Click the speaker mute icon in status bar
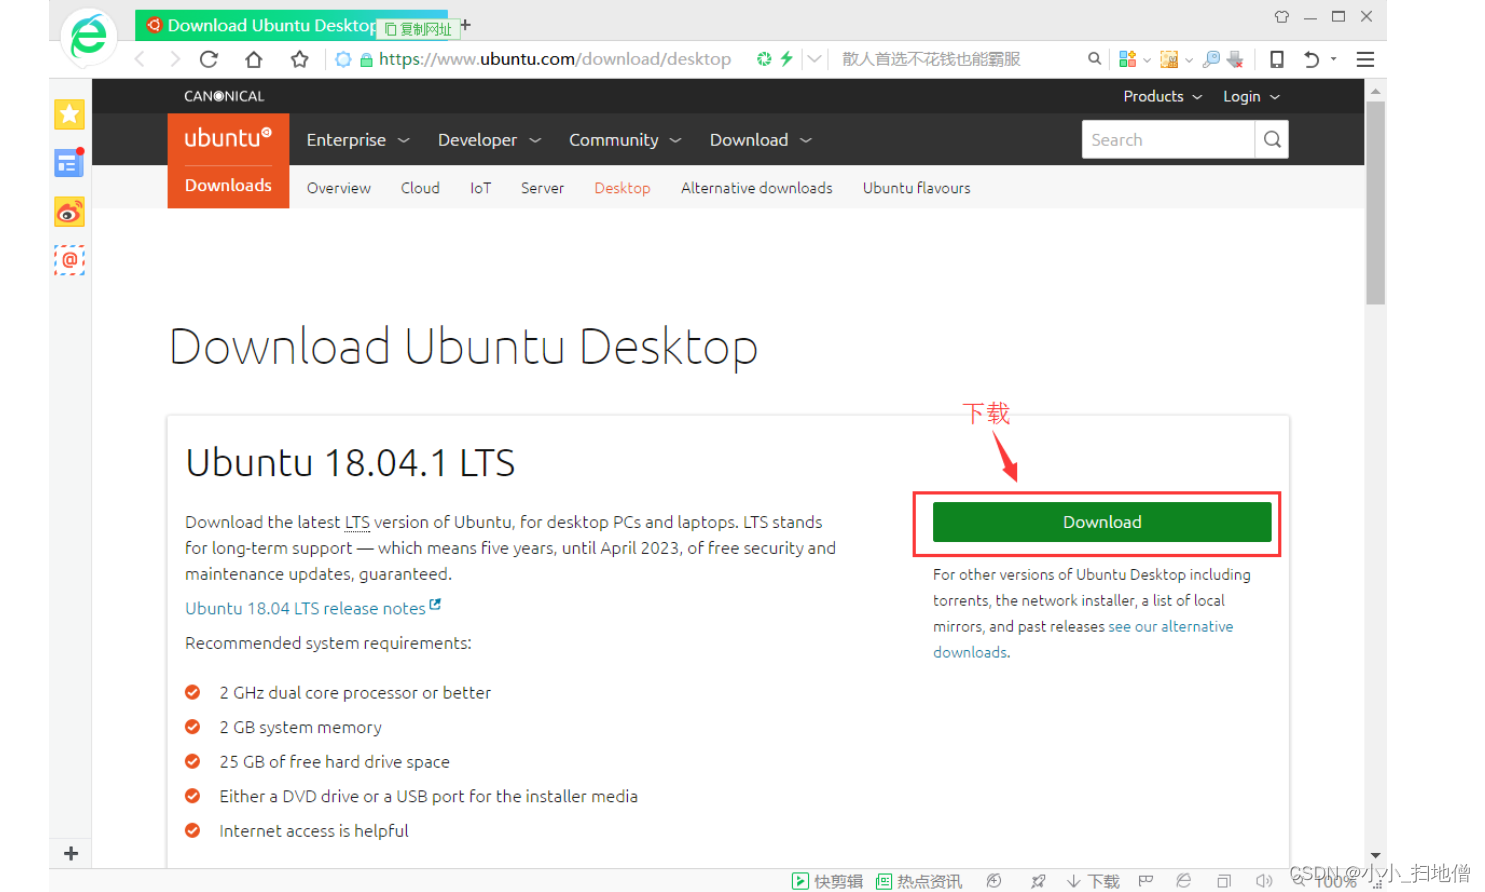Screen dimensions: 1485x892 point(1264,881)
